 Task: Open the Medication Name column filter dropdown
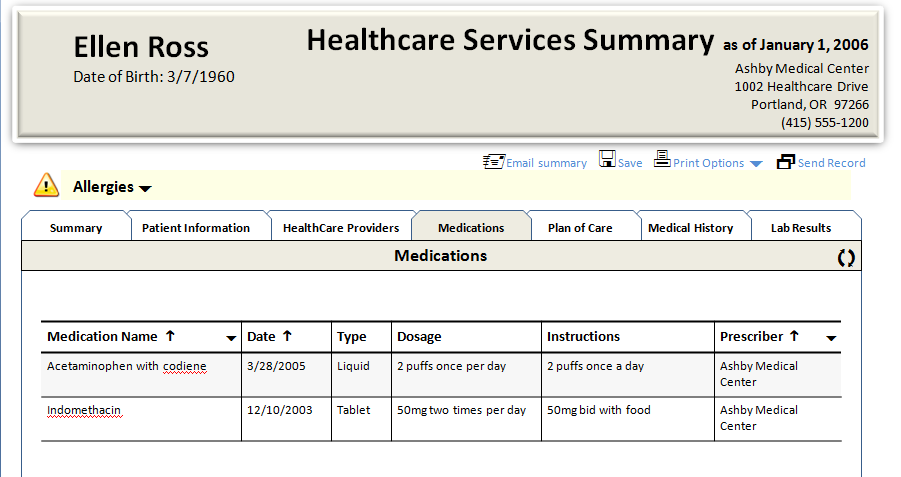coord(231,338)
